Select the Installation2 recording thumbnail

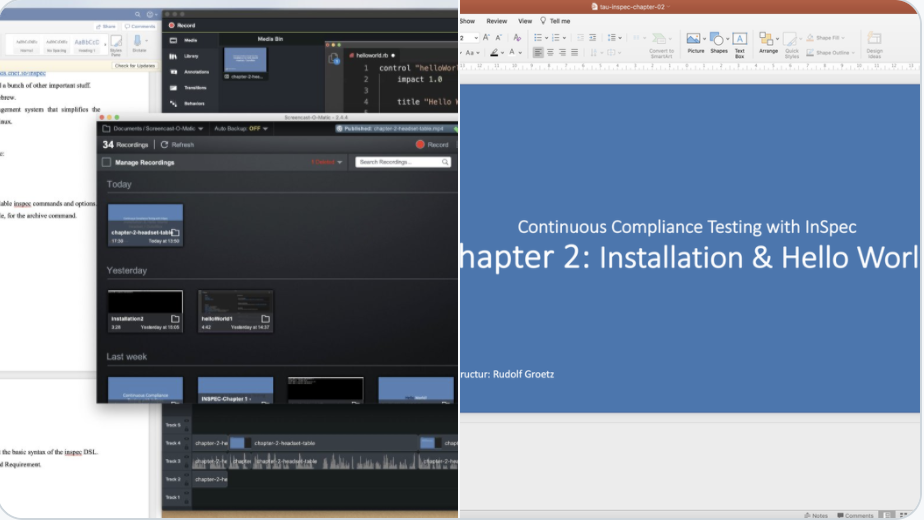[145, 311]
